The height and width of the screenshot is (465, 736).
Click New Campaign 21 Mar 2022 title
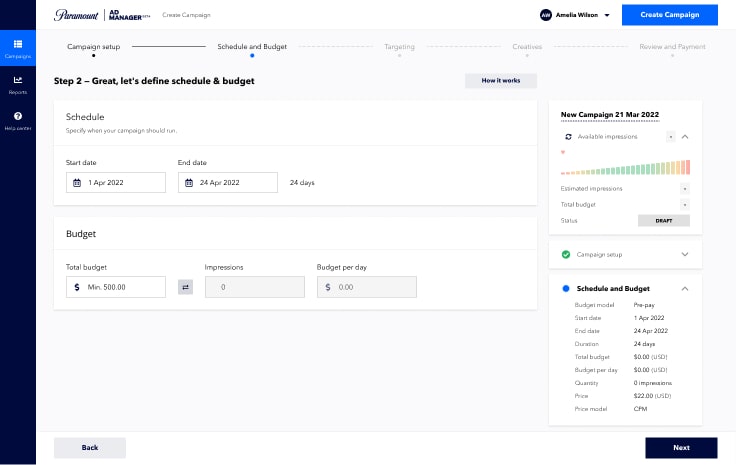pos(610,115)
